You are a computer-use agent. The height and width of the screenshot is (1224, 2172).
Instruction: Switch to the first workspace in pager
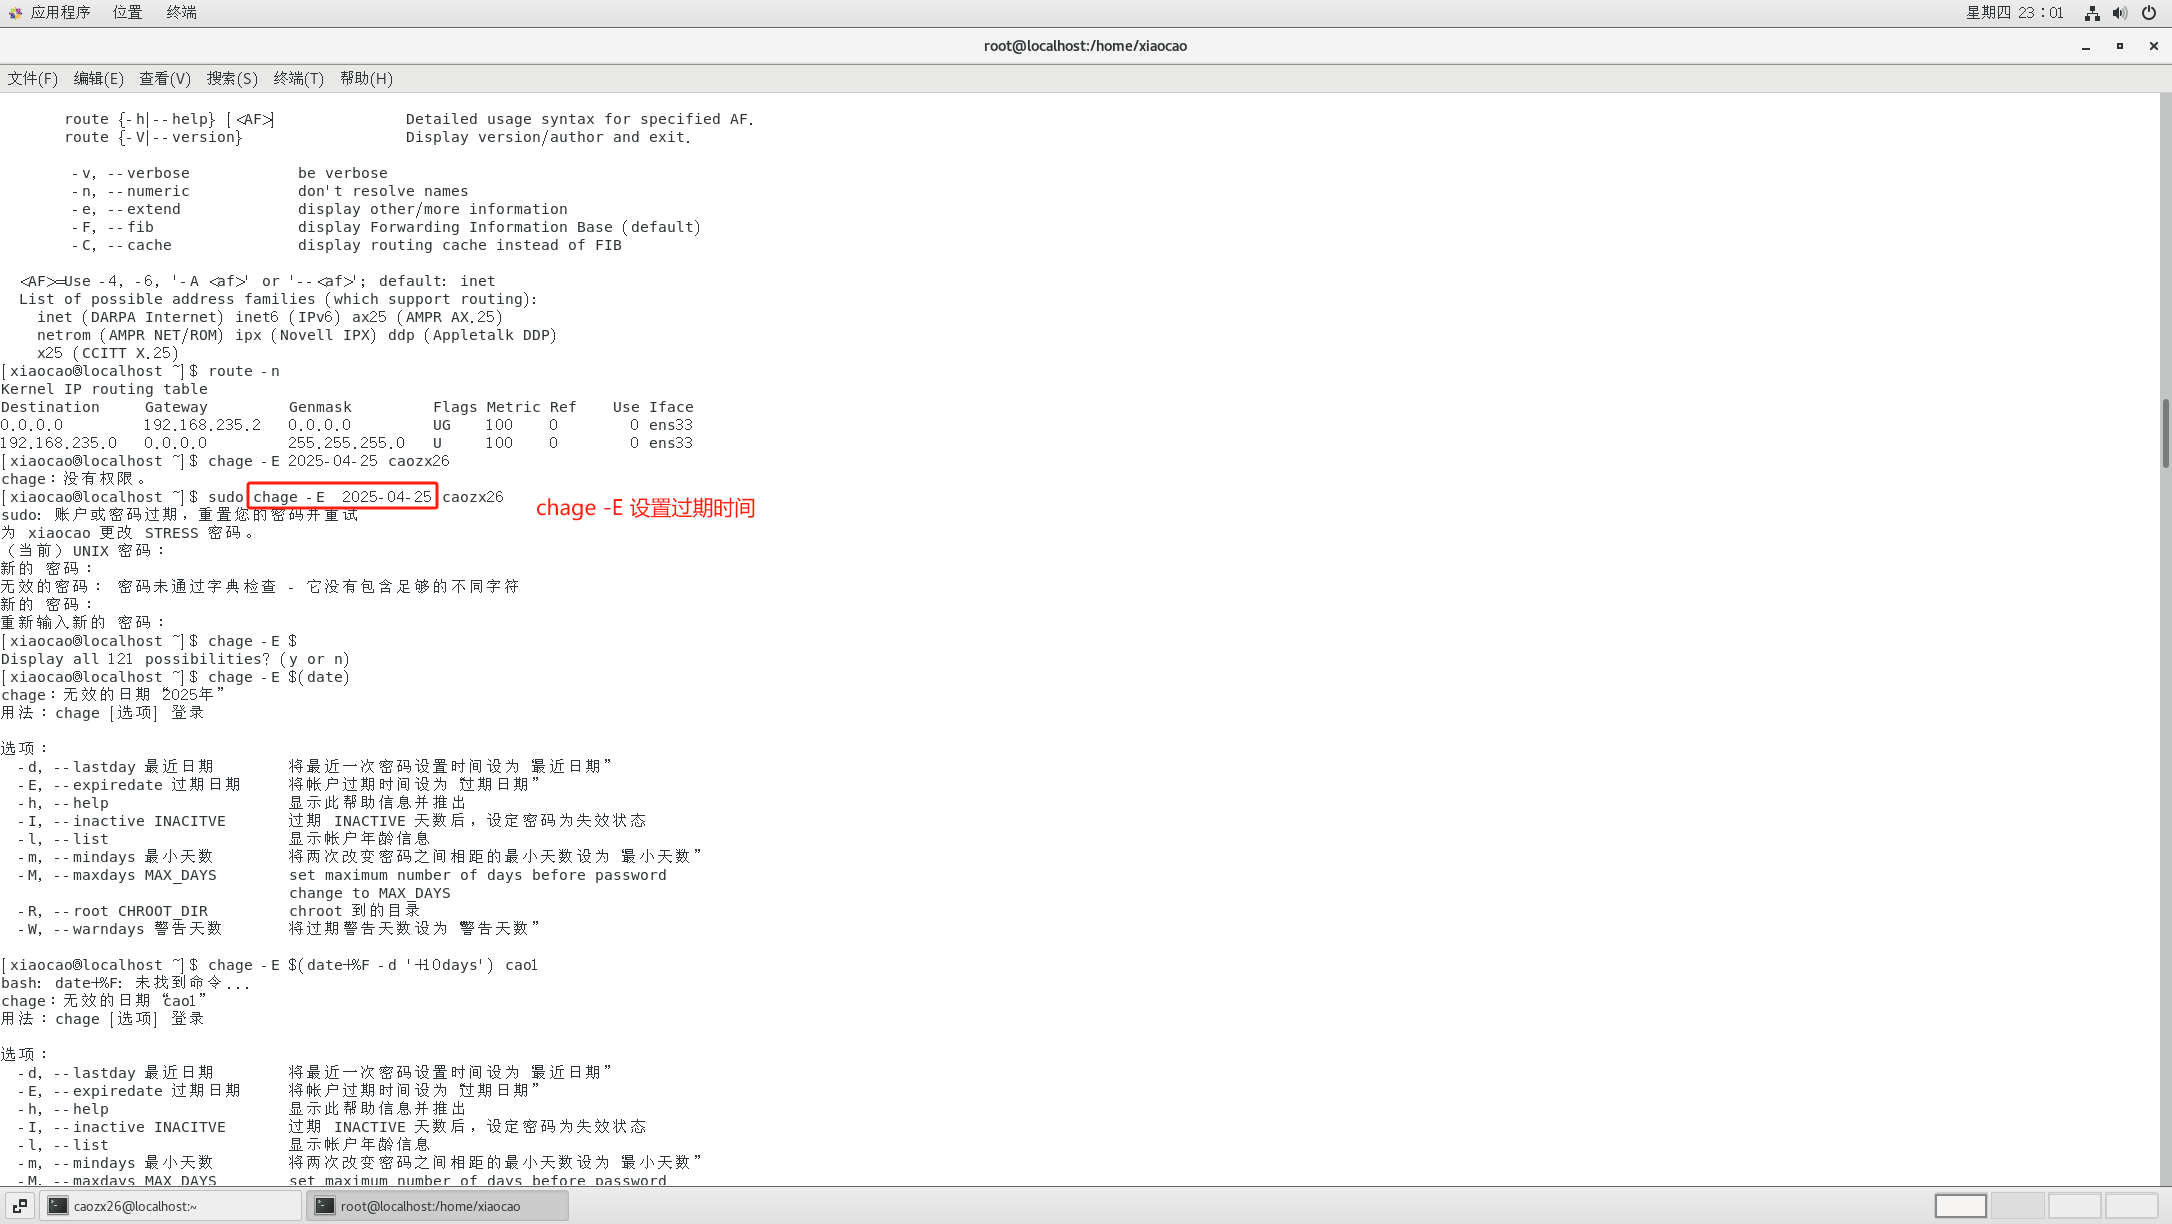[x=1960, y=1206]
